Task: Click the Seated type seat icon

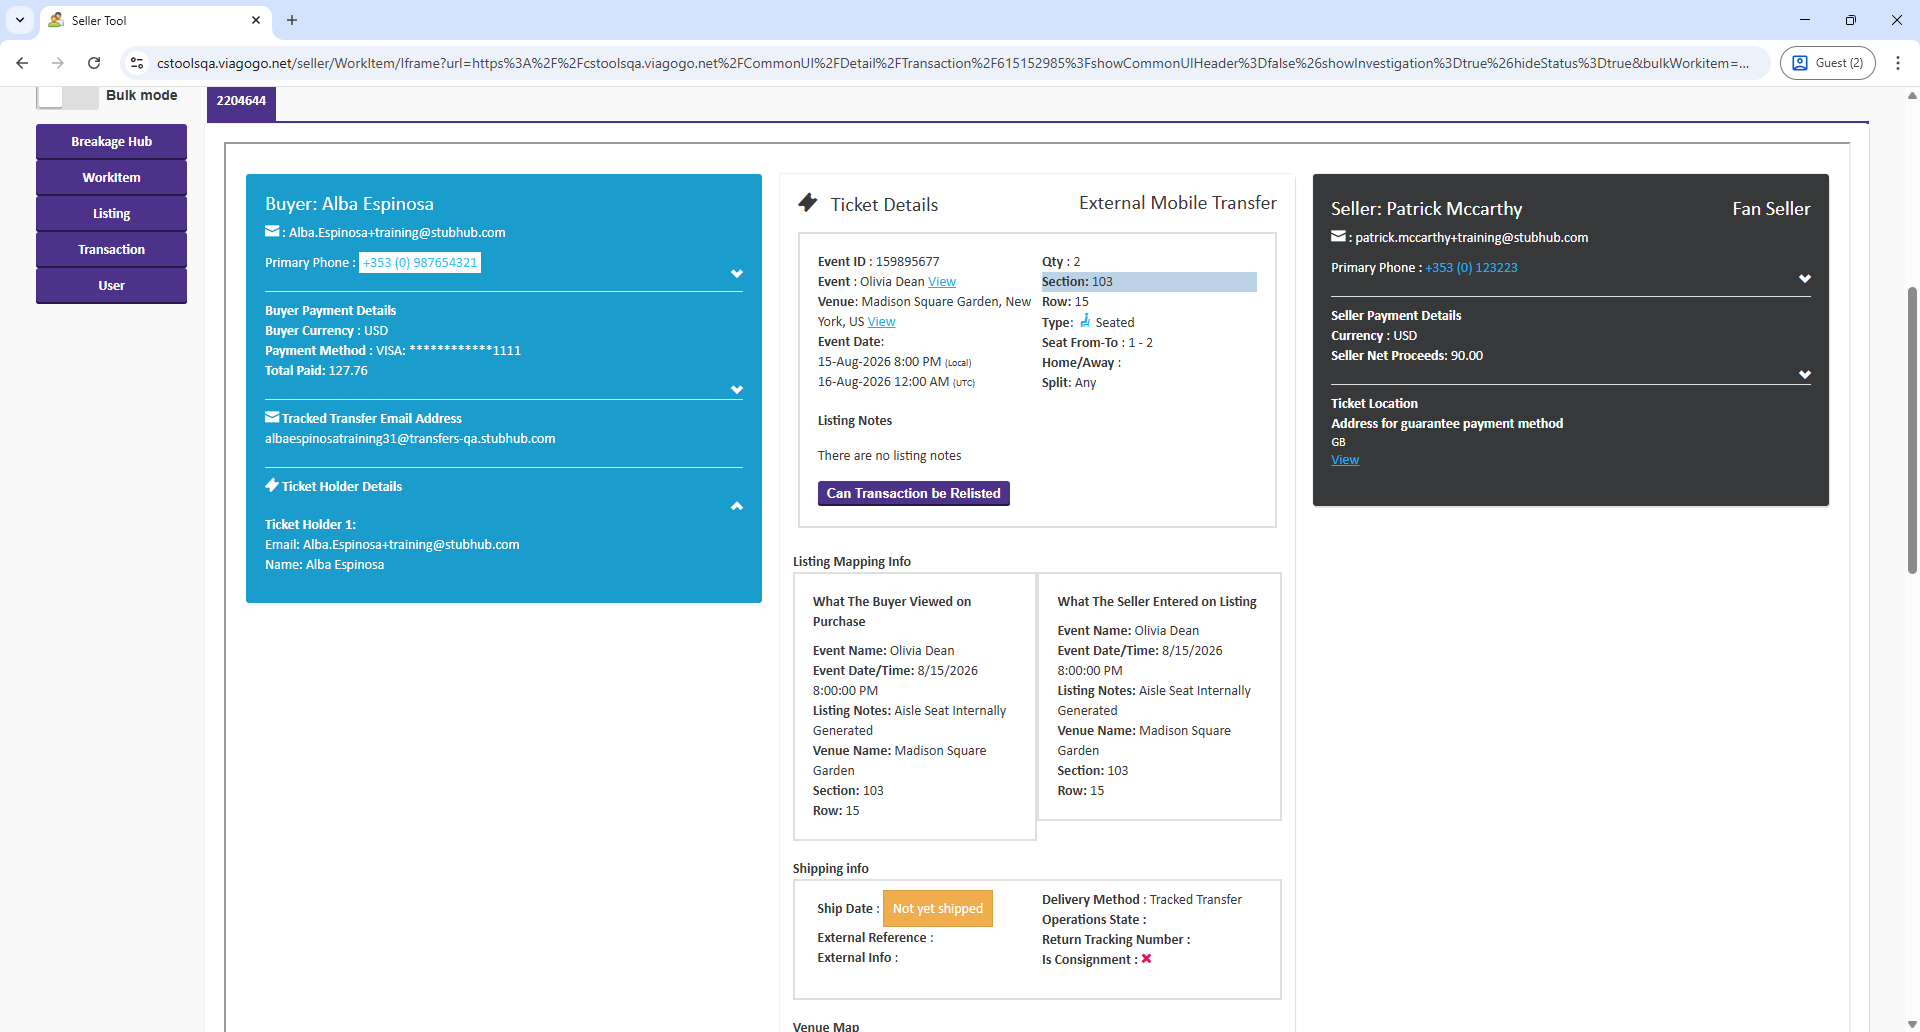Action: coord(1085,321)
